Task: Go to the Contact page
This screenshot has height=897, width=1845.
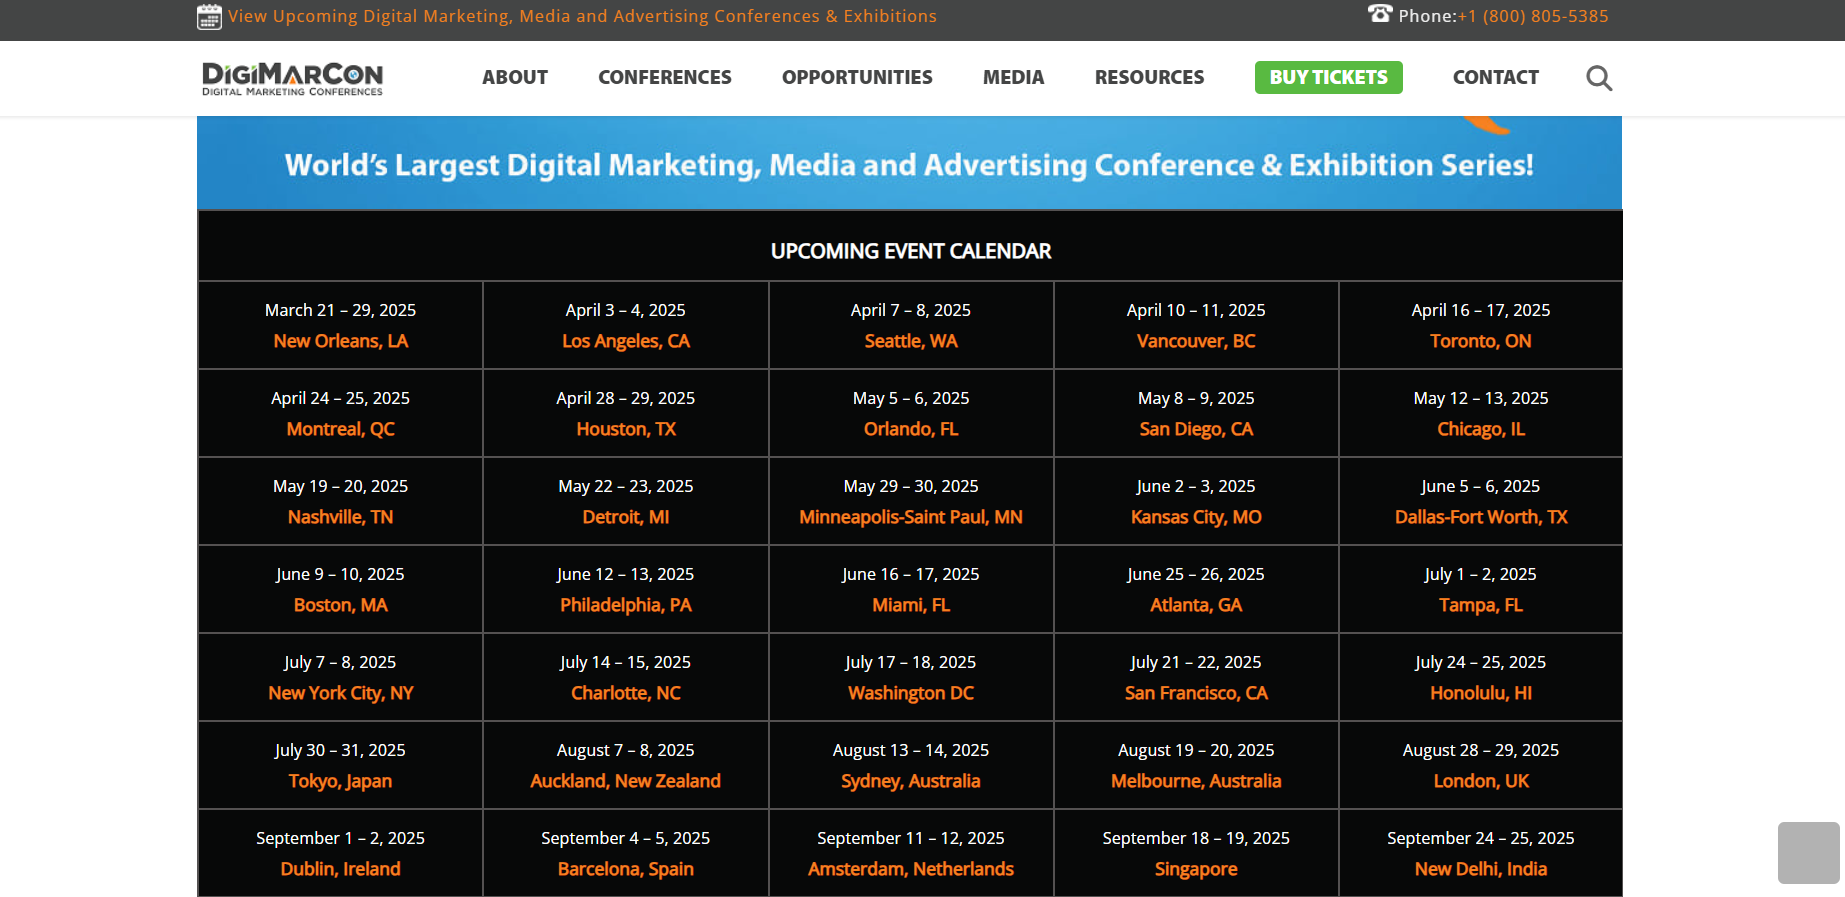Action: click(1495, 77)
